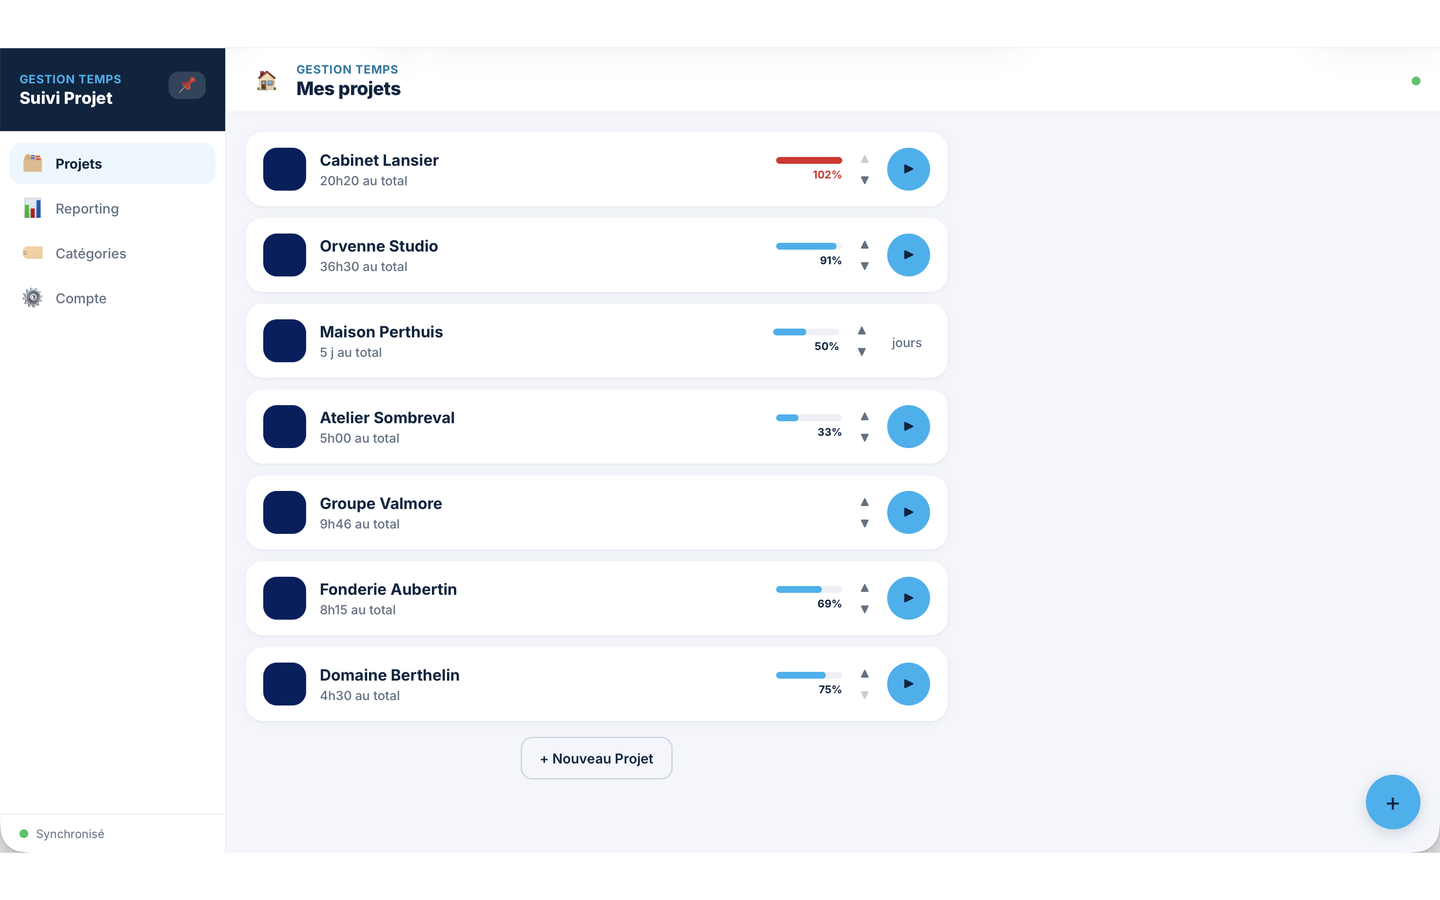
Task: Move Groupe Valmore up with arrow
Action: click(865, 502)
